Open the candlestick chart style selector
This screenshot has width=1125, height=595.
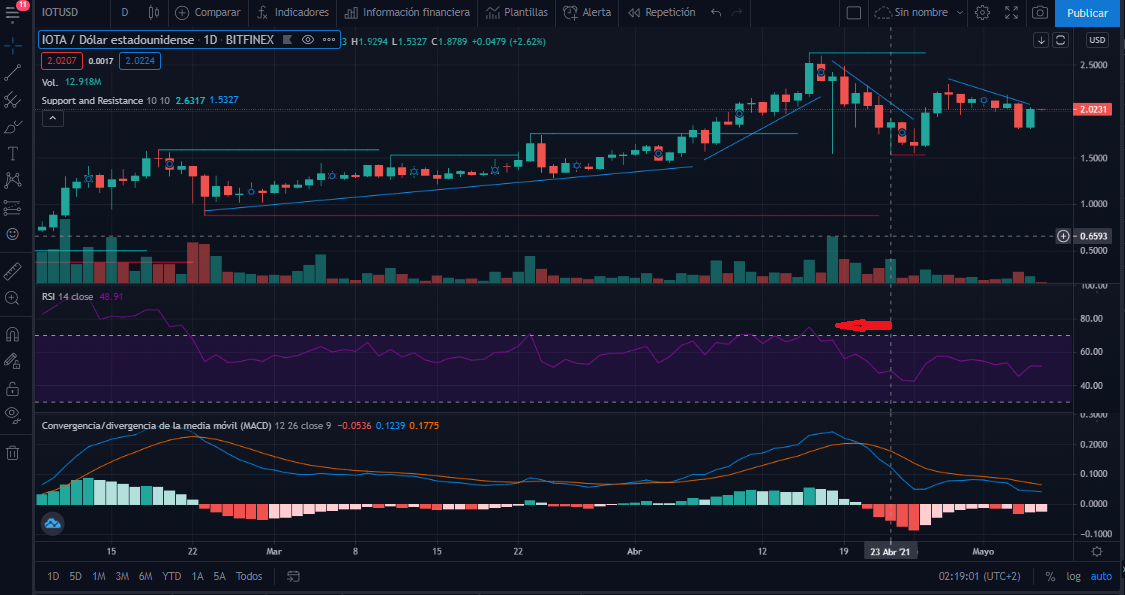(x=153, y=13)
